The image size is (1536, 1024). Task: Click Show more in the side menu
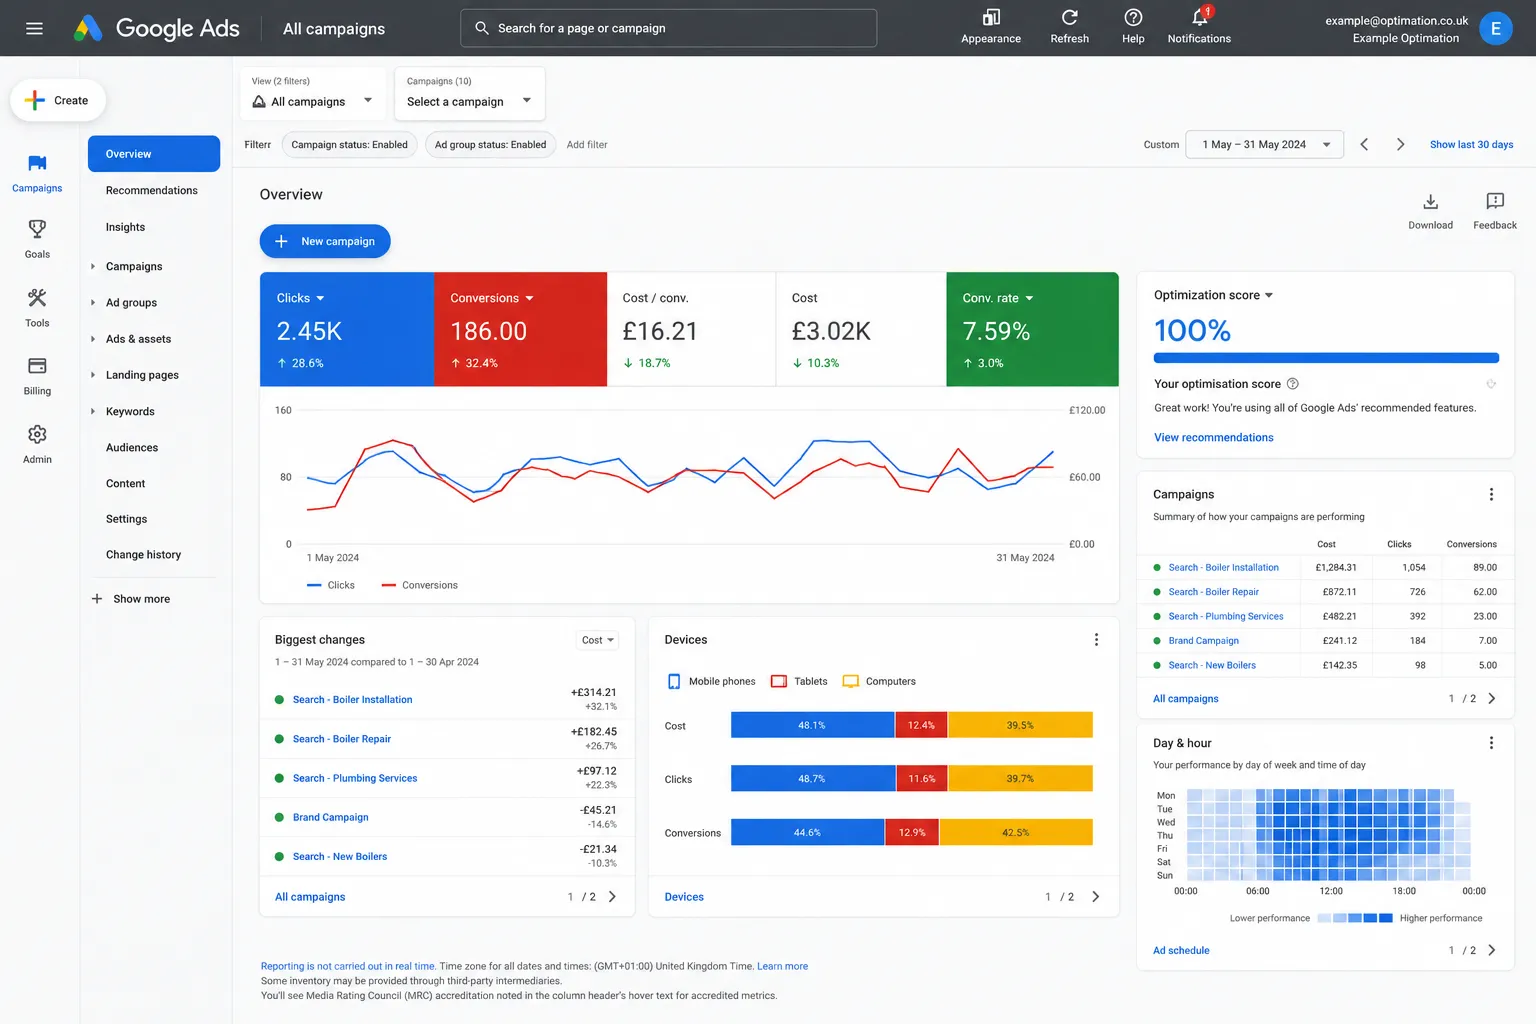click(x=131, y=599)
